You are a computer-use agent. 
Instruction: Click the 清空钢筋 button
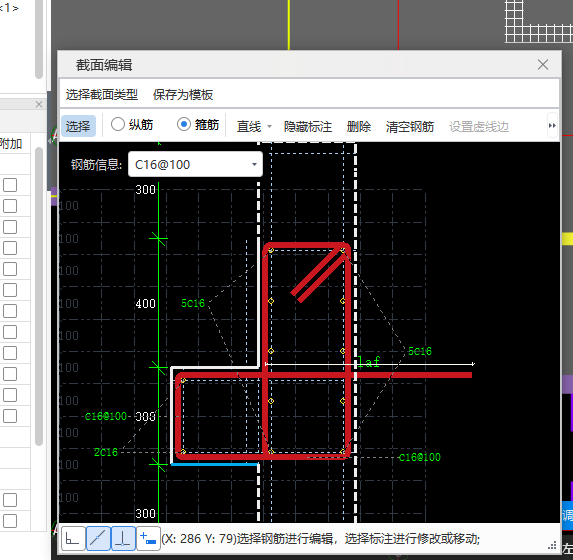[x=410, y=126]
